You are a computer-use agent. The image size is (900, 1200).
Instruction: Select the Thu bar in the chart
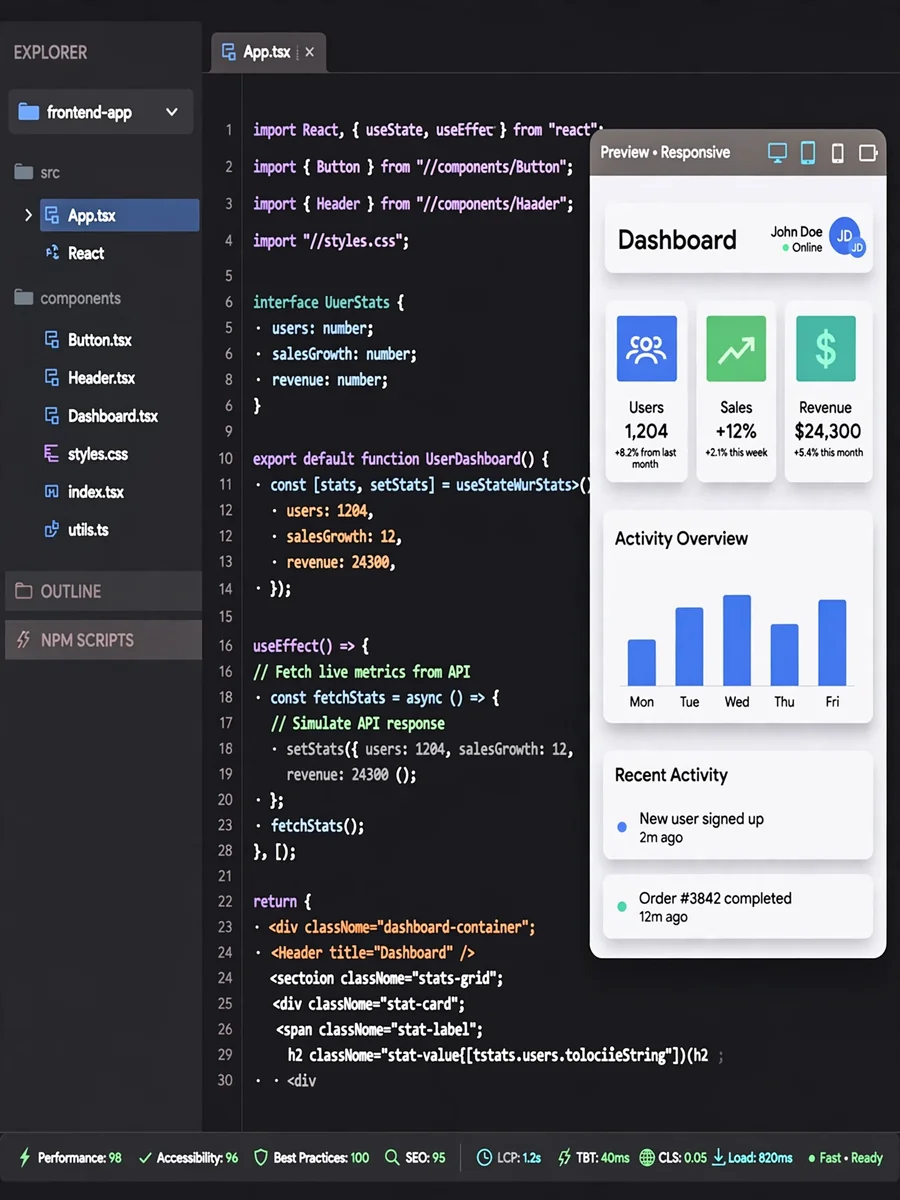pyautogui.click(x=784, y=655)
